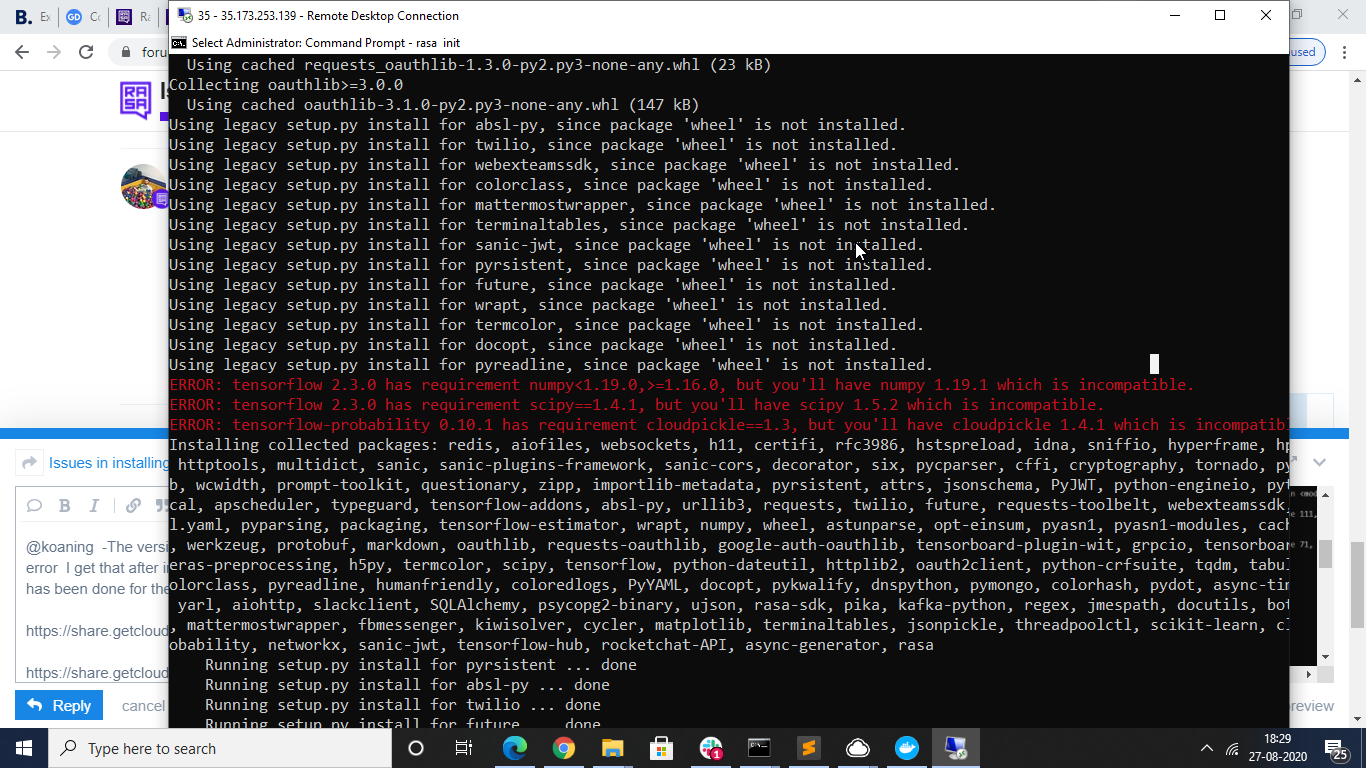Click the Cortana circle icon in taskbar

click(x=416, y=748)
